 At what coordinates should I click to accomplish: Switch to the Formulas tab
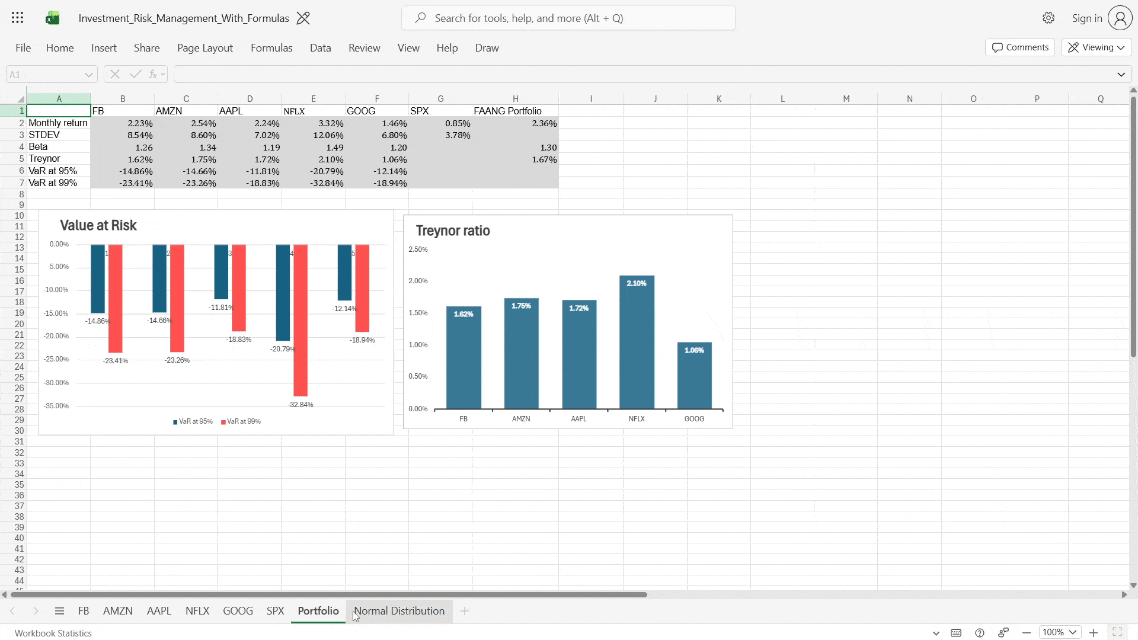tap(271, 48)
